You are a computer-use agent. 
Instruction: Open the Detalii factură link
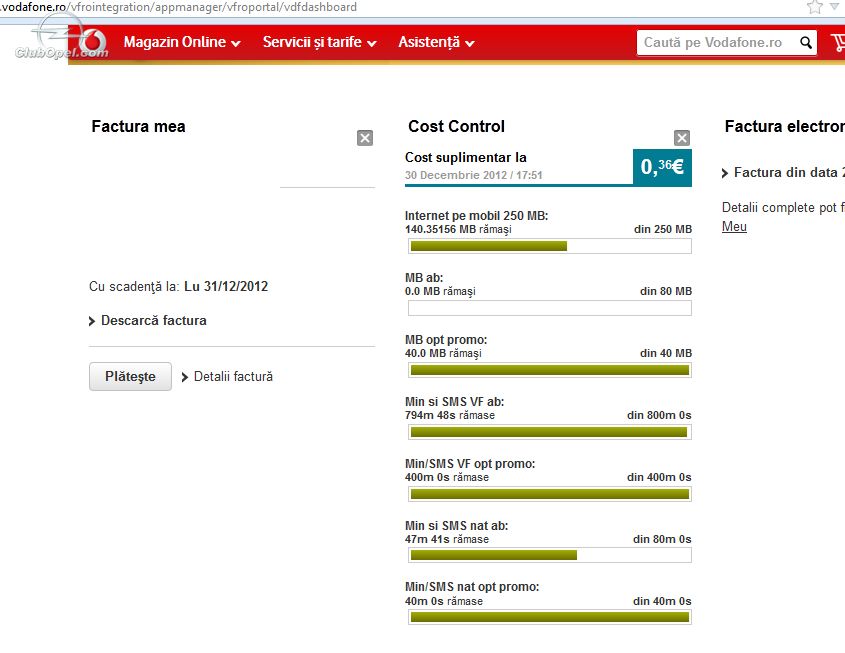227,377
